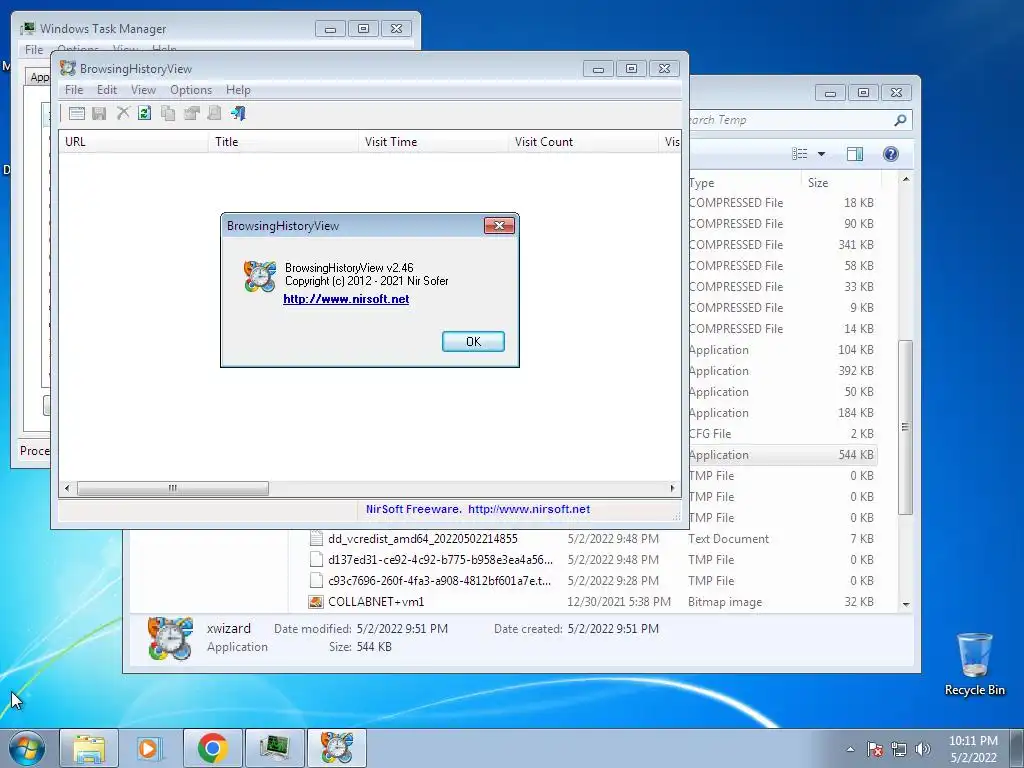The height and width of the screenshot is (768, 1024).
Task: Open the NirSoft Freeware status bar link
Action: pos(477,509)
